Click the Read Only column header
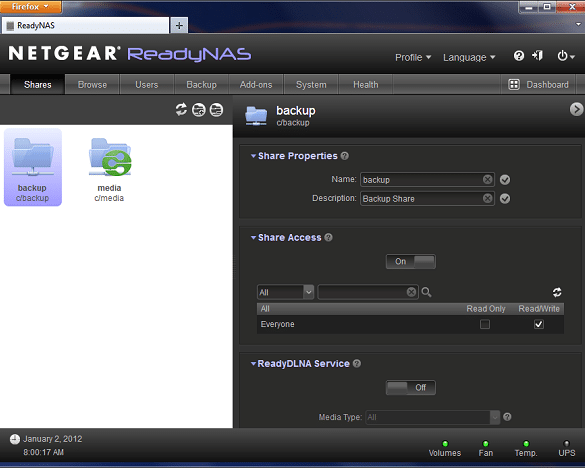Screen dimensions: 585x468 (486, 309)
